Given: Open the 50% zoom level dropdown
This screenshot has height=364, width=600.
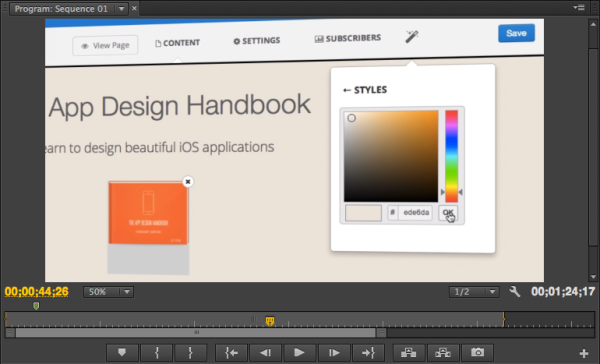Looking at the screenshot, I should click(x=108, y=292).
